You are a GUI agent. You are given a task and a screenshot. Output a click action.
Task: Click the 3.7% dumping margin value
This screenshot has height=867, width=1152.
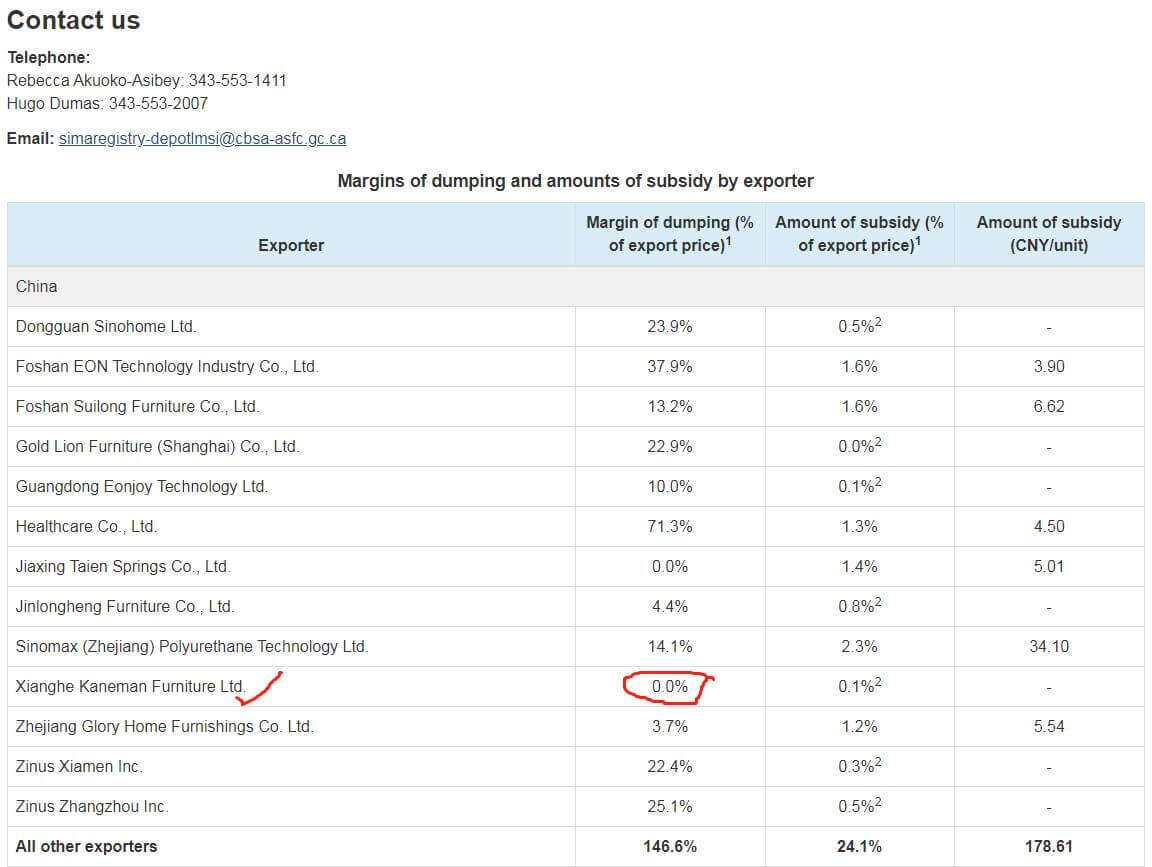(670, 726)
